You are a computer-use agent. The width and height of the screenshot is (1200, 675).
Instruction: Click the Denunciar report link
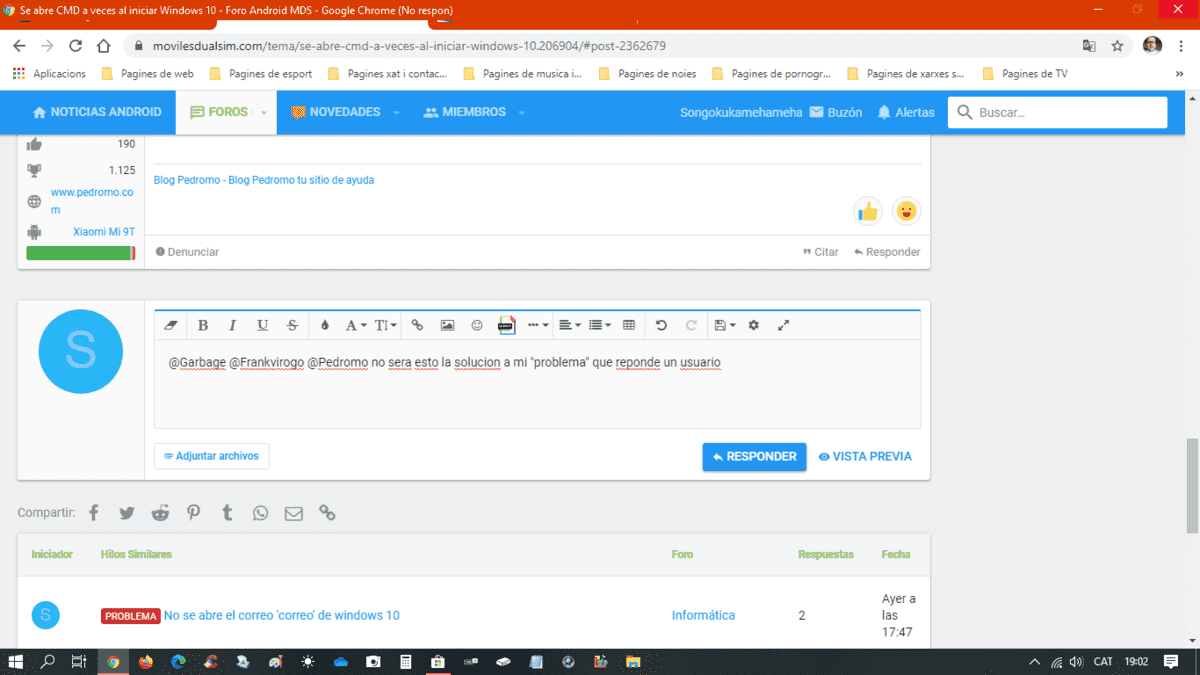click(x=187, y=252)
